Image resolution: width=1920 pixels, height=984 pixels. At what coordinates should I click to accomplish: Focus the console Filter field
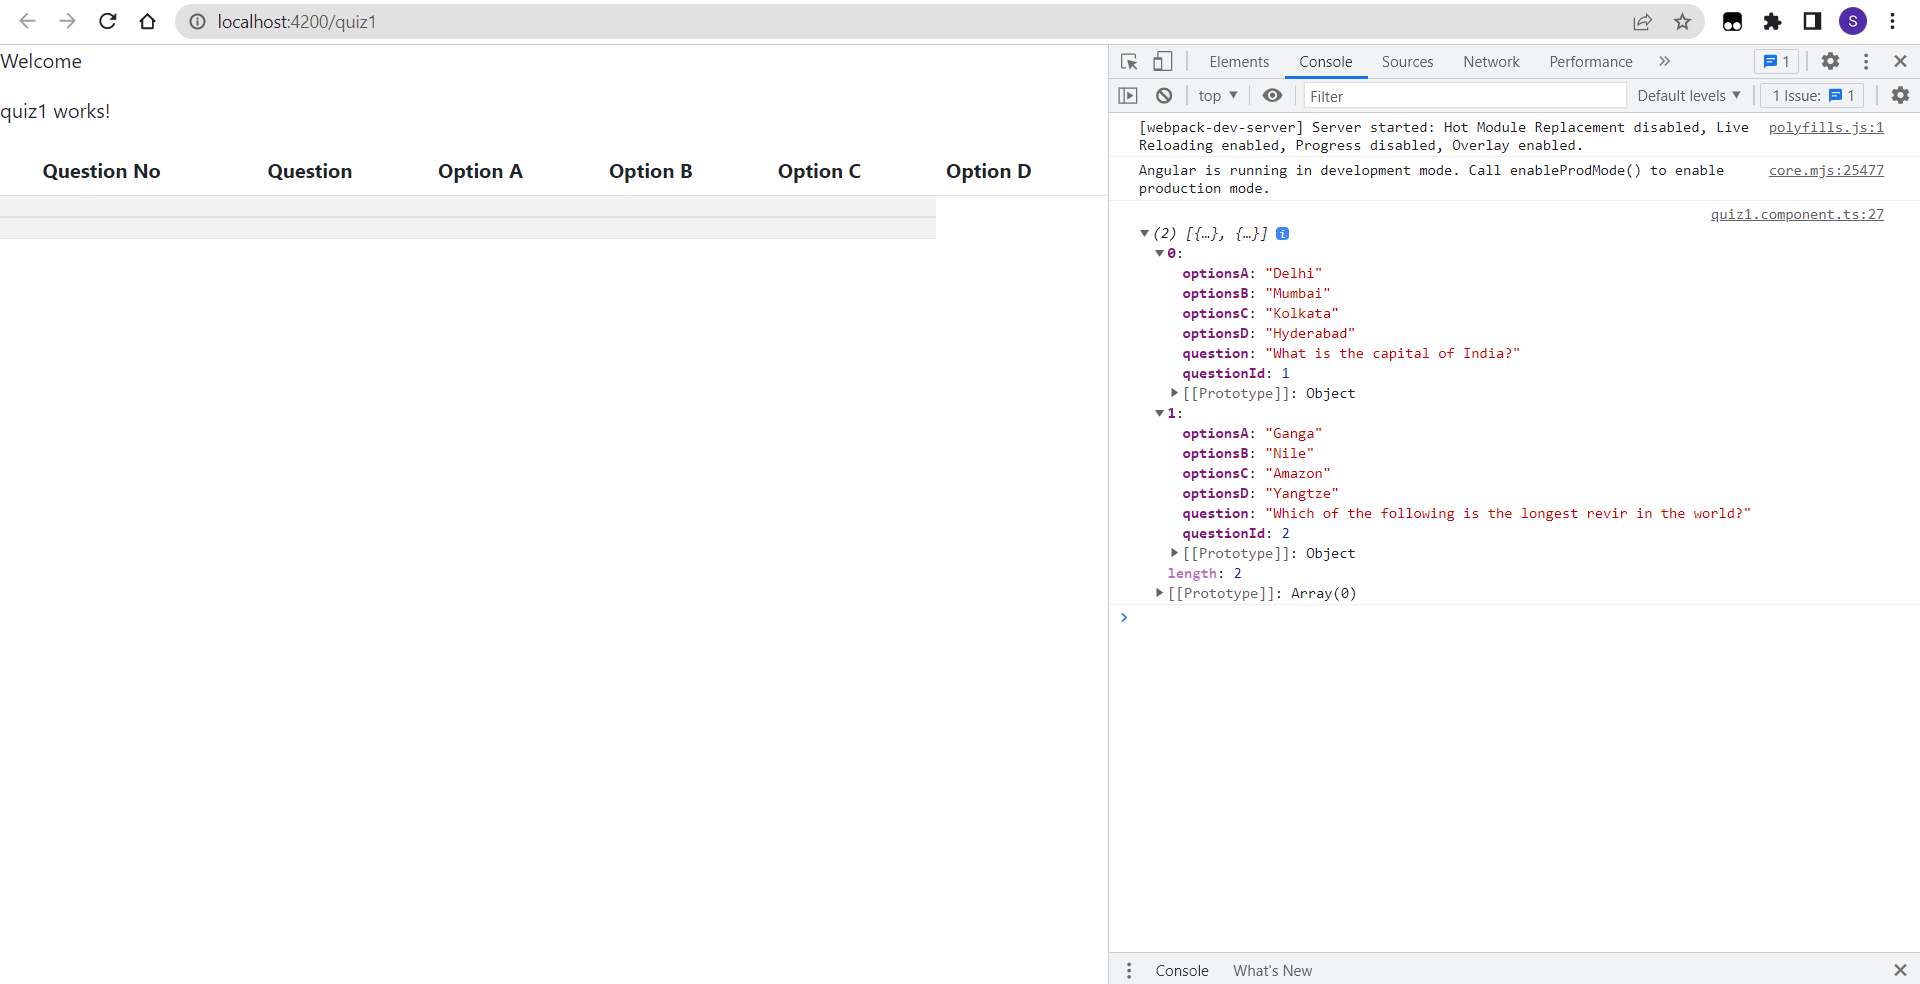pyautogui.click(x=1465, y=96)
